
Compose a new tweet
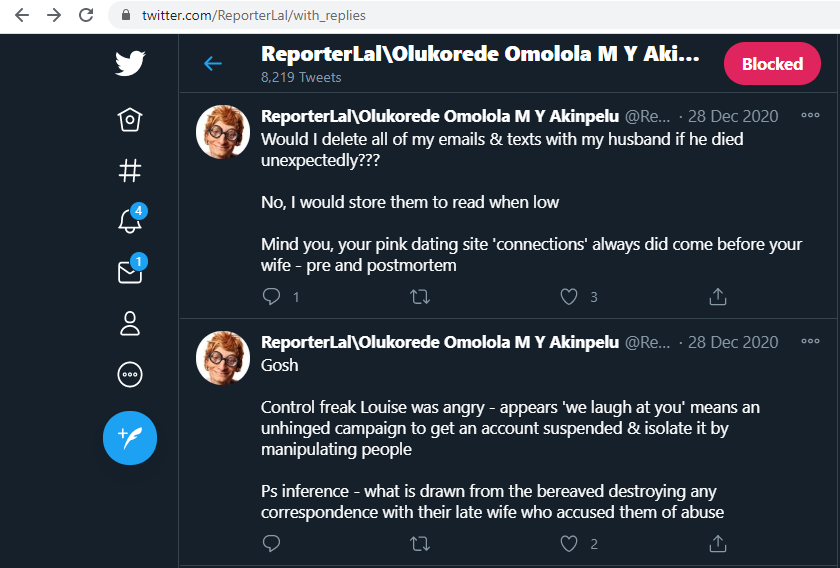[130, 438]
